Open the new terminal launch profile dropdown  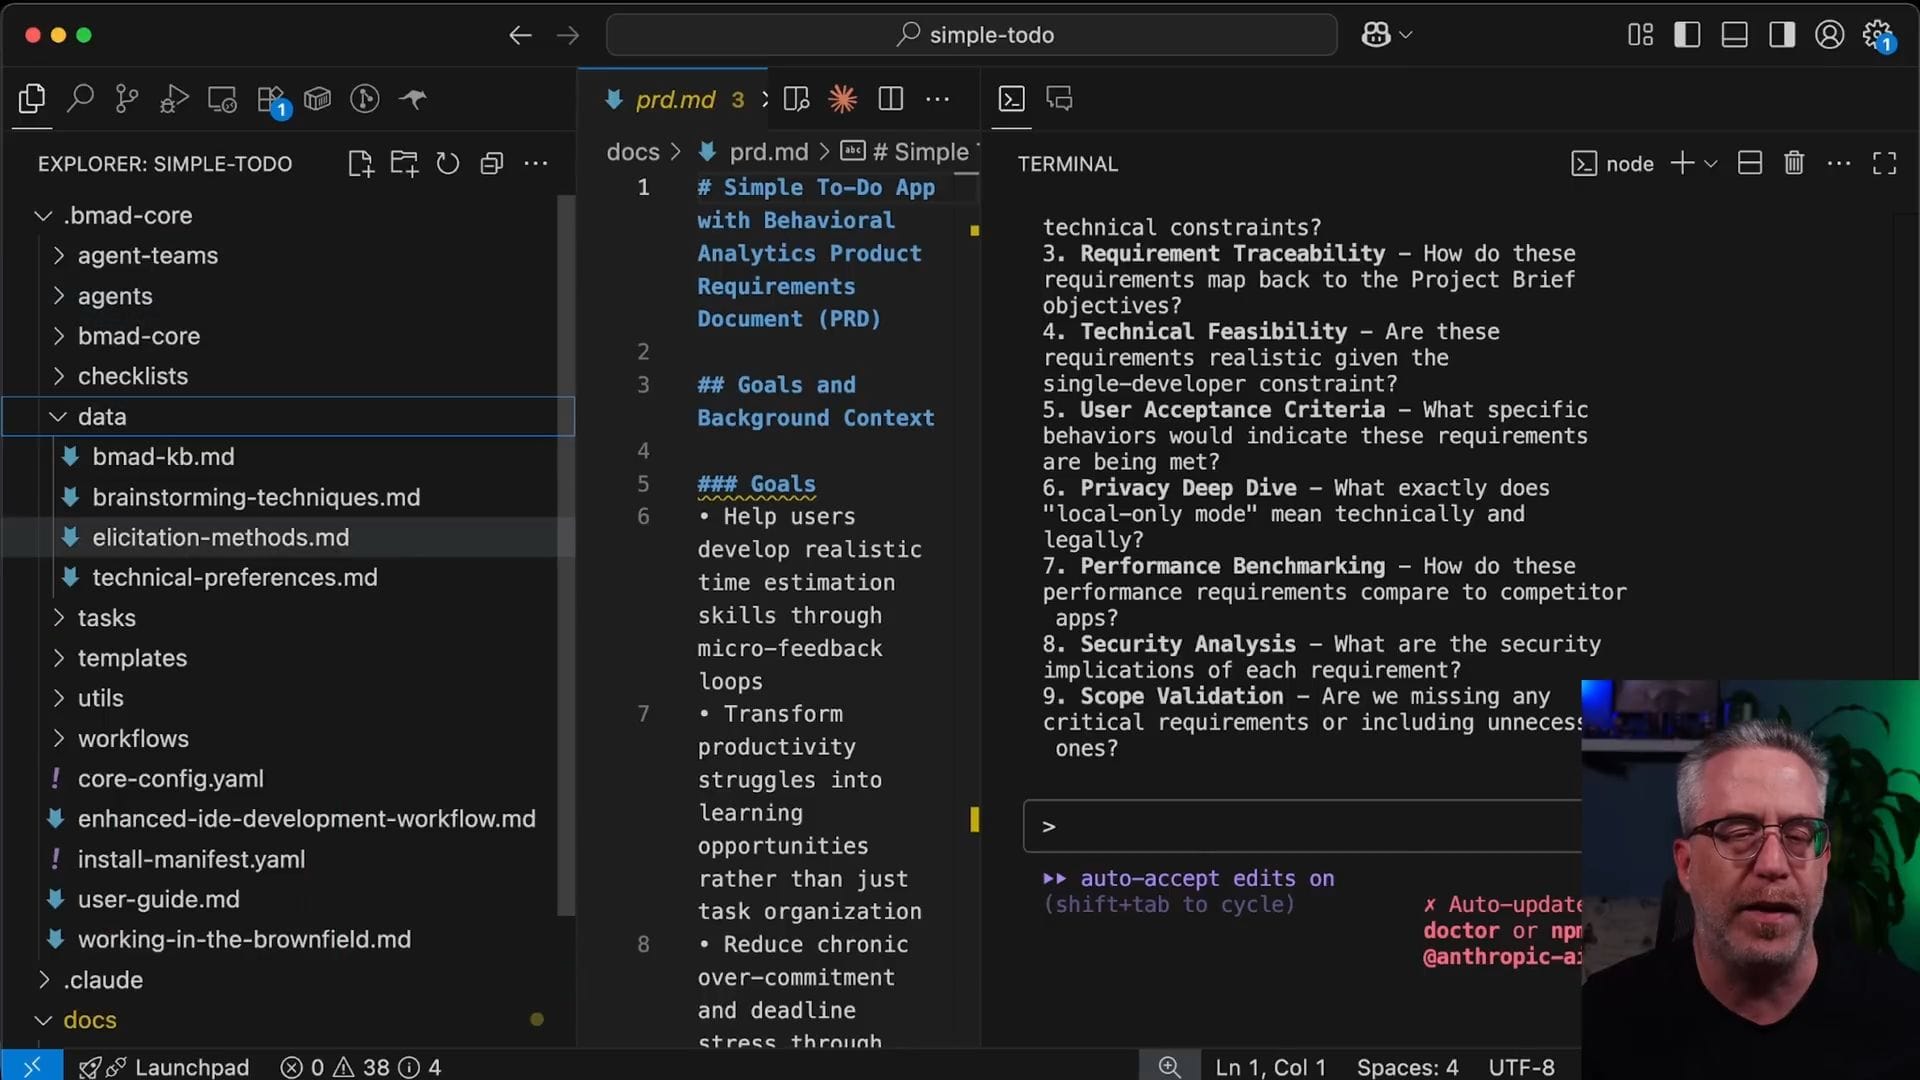tap(1711, 164)
